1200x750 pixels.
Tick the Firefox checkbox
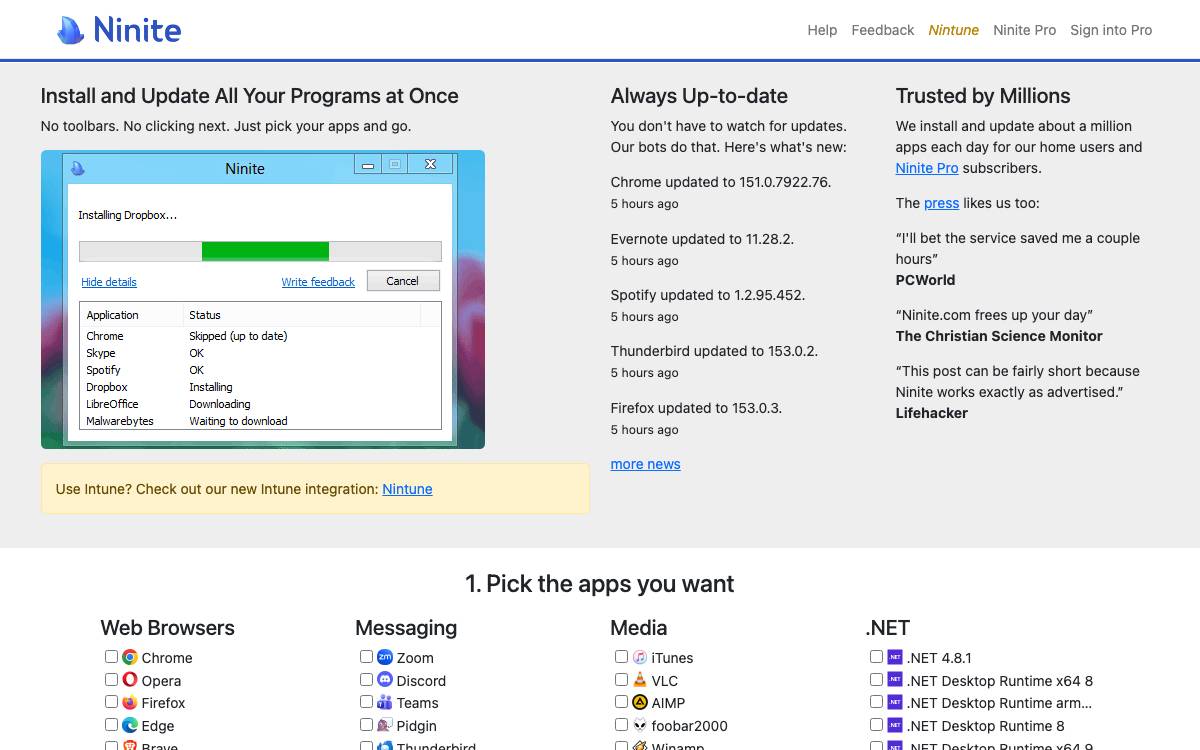point(111,702)
